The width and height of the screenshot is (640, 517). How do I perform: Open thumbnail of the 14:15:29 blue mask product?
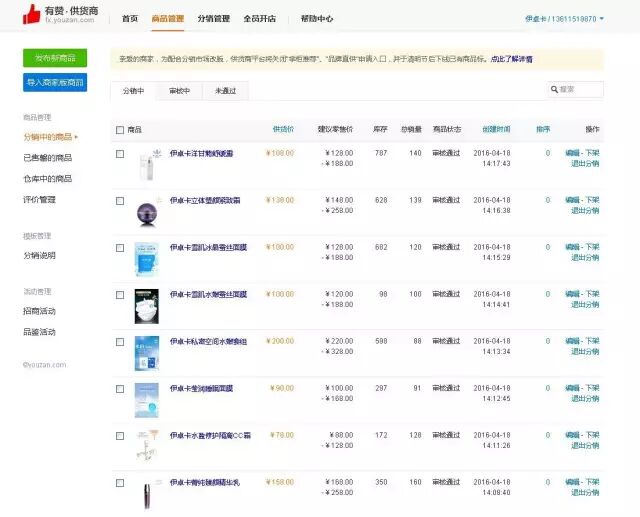coord(147,260)
